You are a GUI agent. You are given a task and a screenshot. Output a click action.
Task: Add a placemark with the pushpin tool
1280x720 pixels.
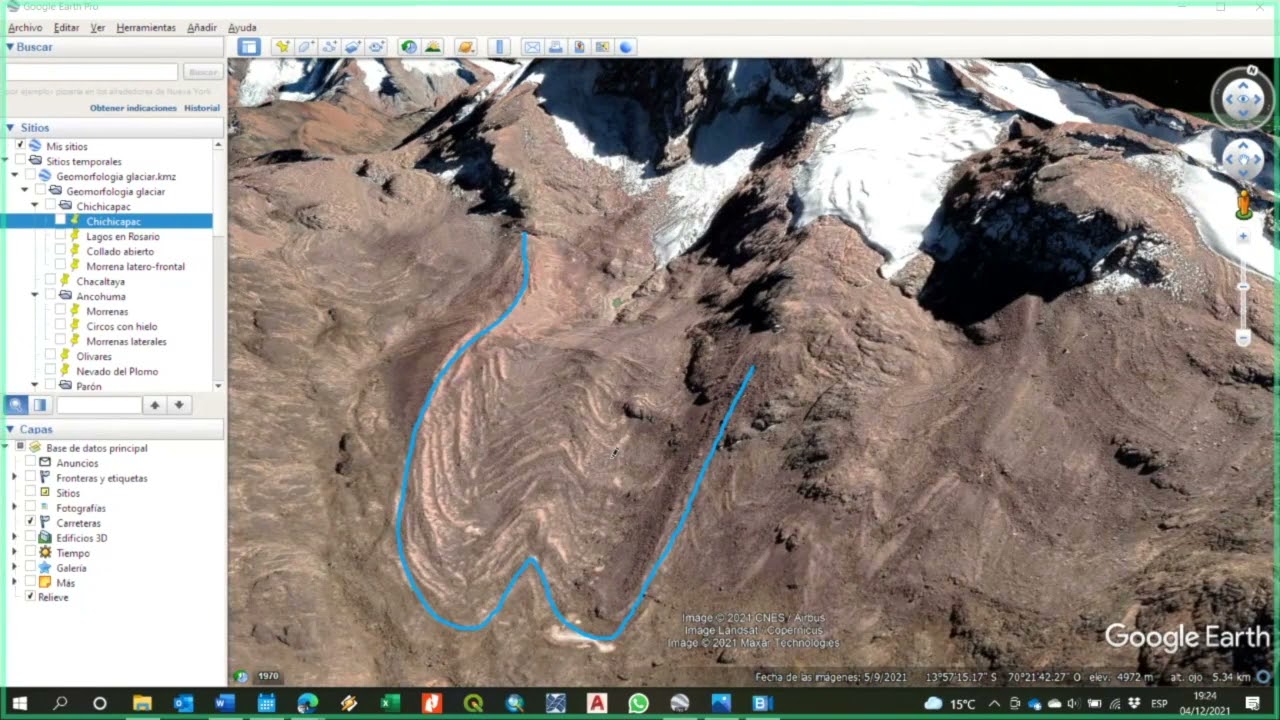coord(283,47)
